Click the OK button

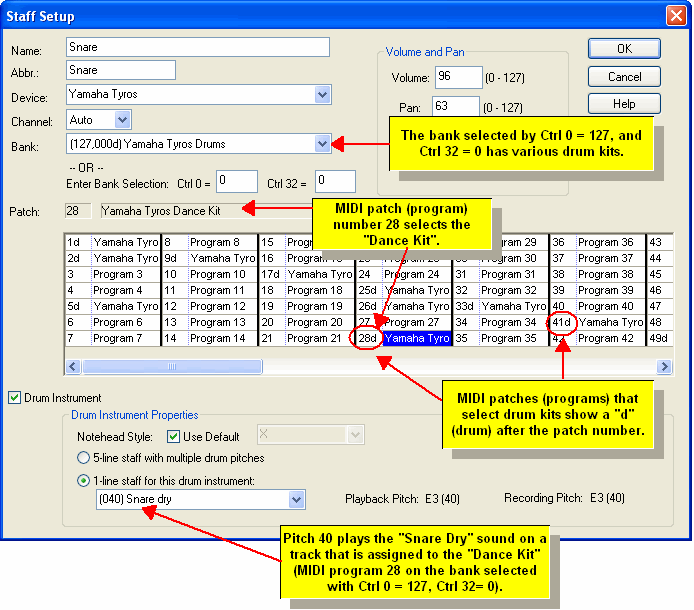624,48
